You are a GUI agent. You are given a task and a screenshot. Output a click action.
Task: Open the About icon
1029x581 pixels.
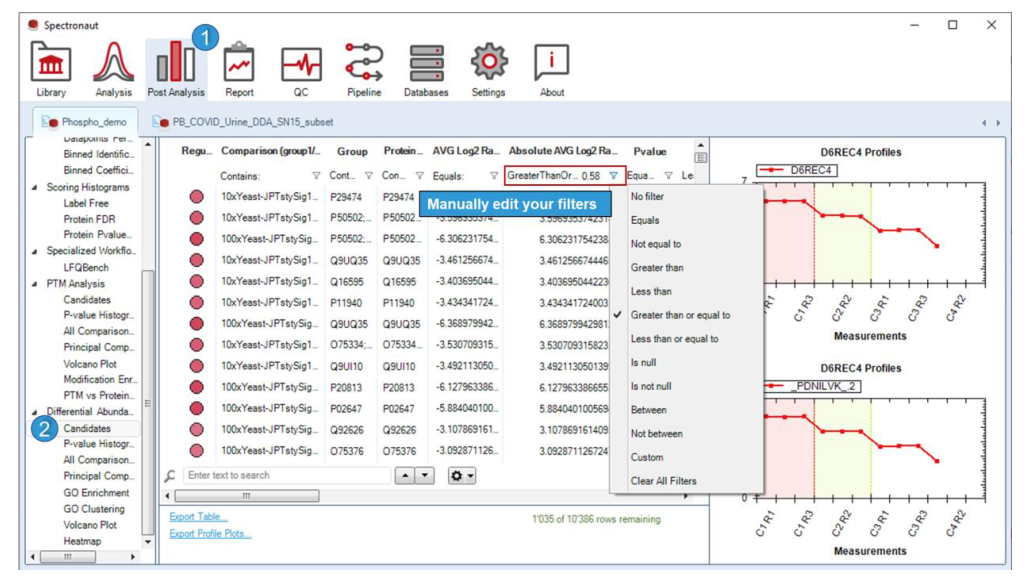pyautogui.click(x=551, y=69)
